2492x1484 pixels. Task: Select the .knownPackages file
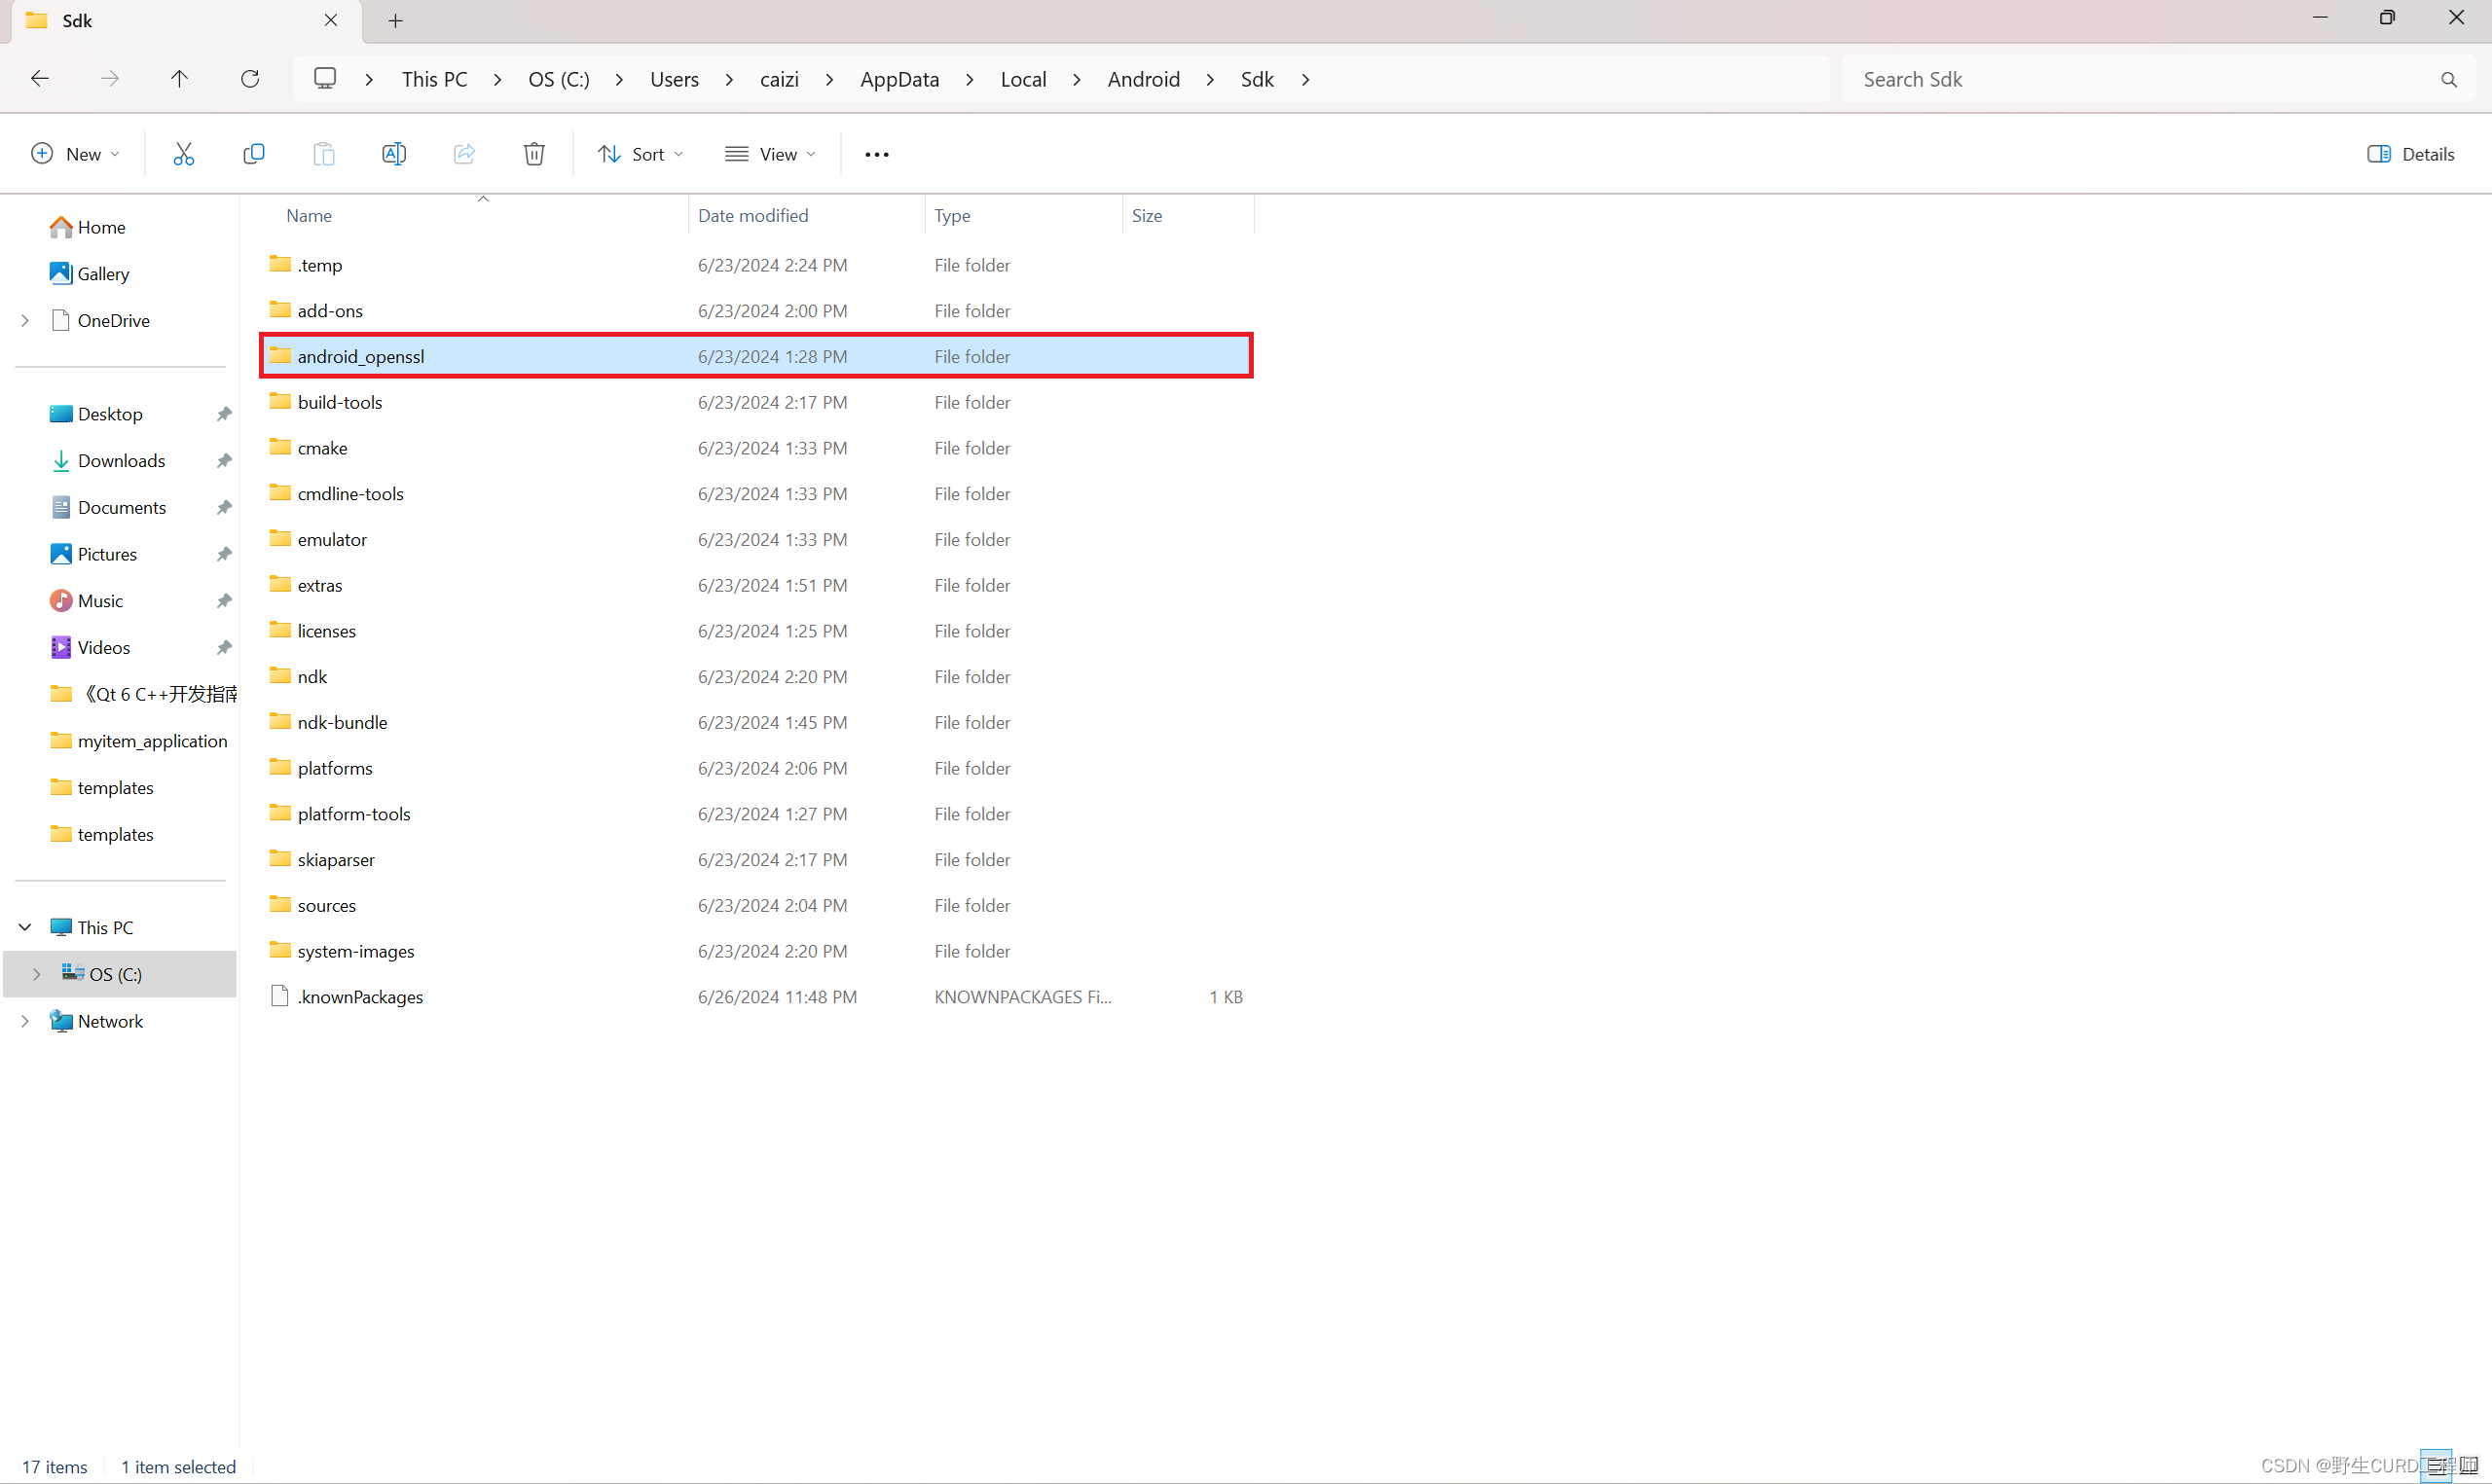756,997
